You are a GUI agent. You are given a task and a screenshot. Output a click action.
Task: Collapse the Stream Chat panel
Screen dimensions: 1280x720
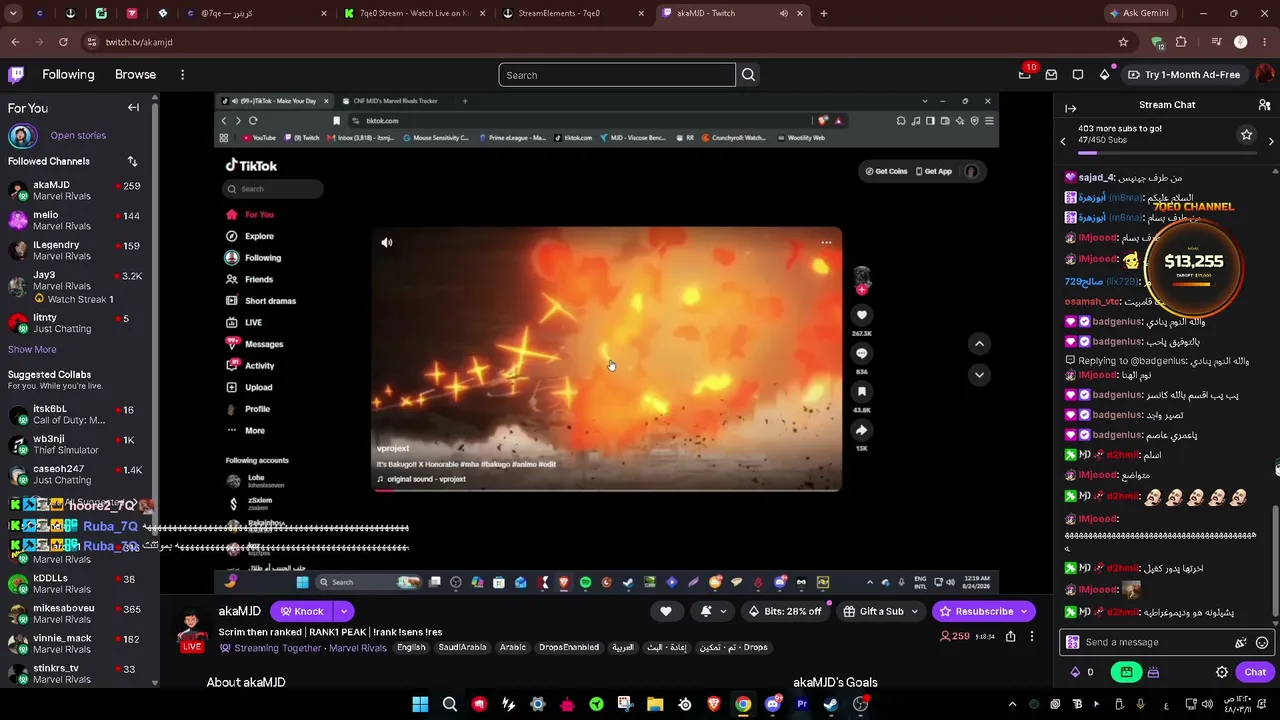pos(1070,108)
